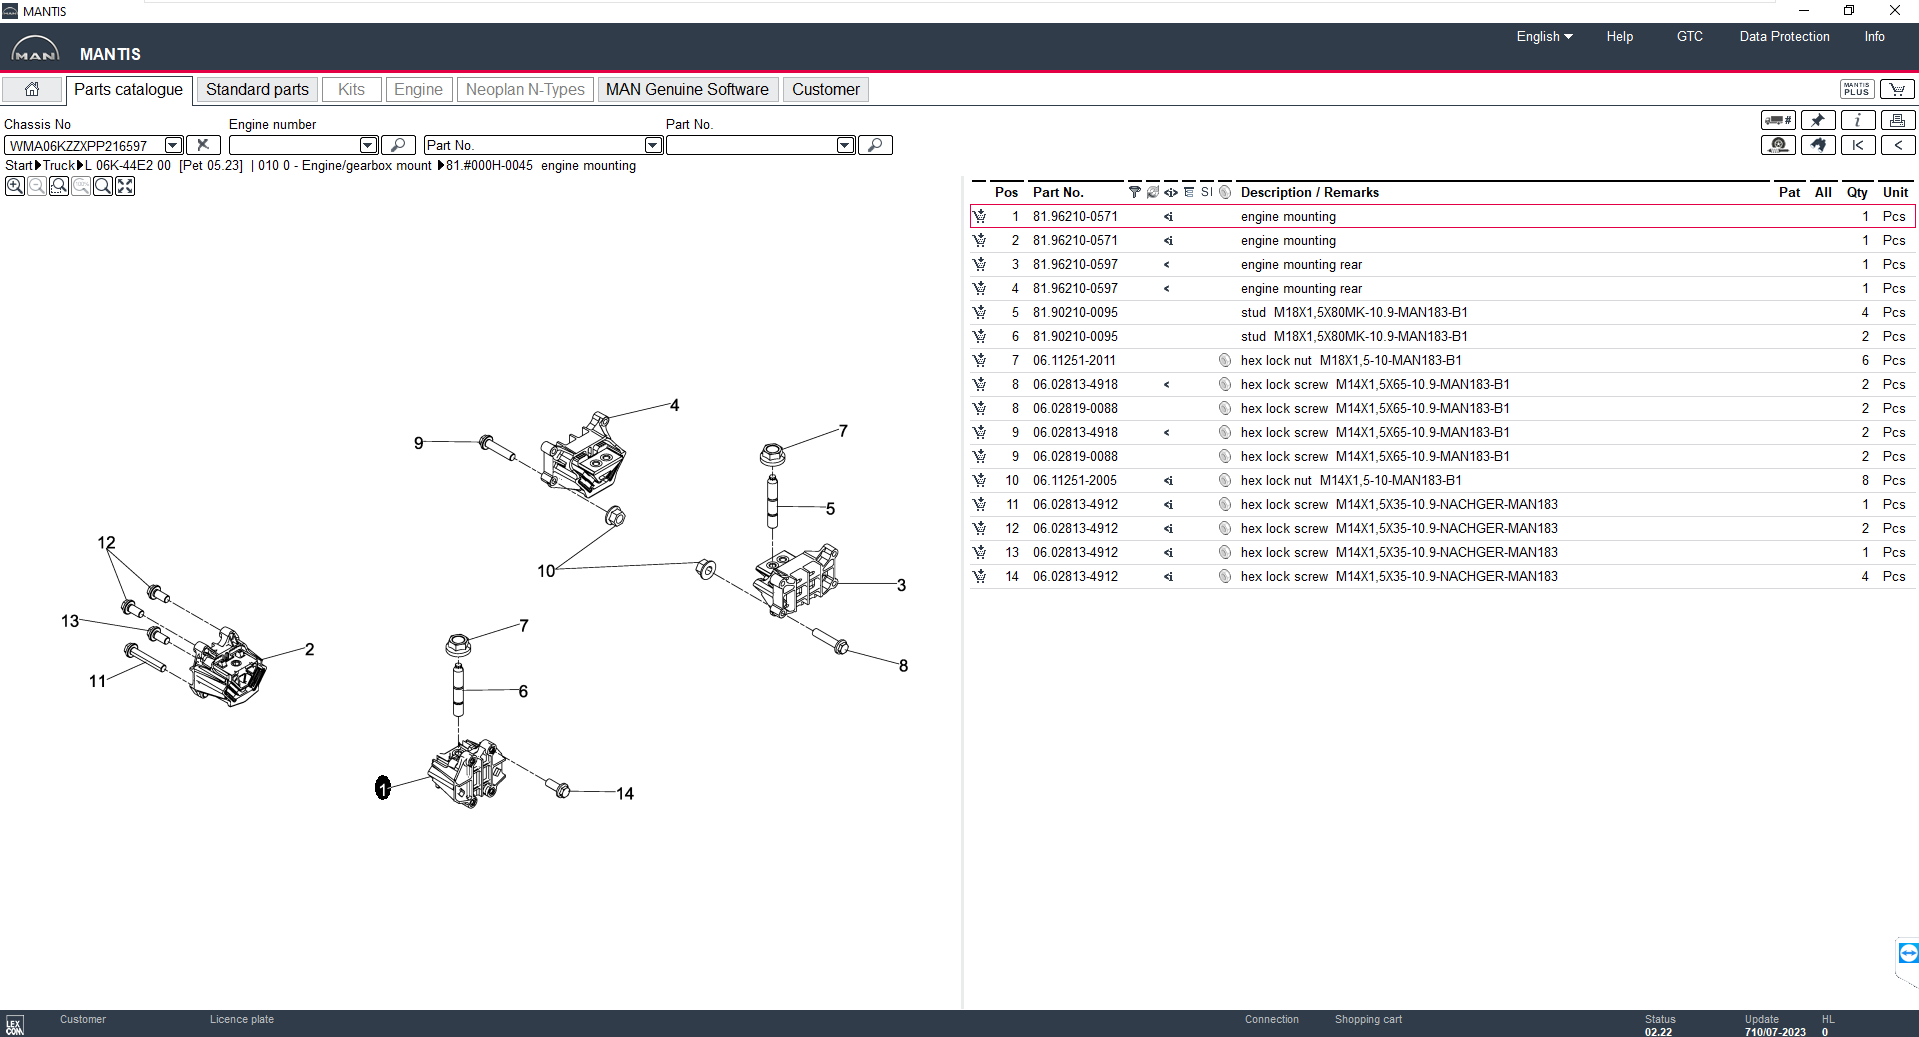Click the fit-to-screen expand arrows icon
Screen dimensions: 1919x1037
[x=125, y=186]
